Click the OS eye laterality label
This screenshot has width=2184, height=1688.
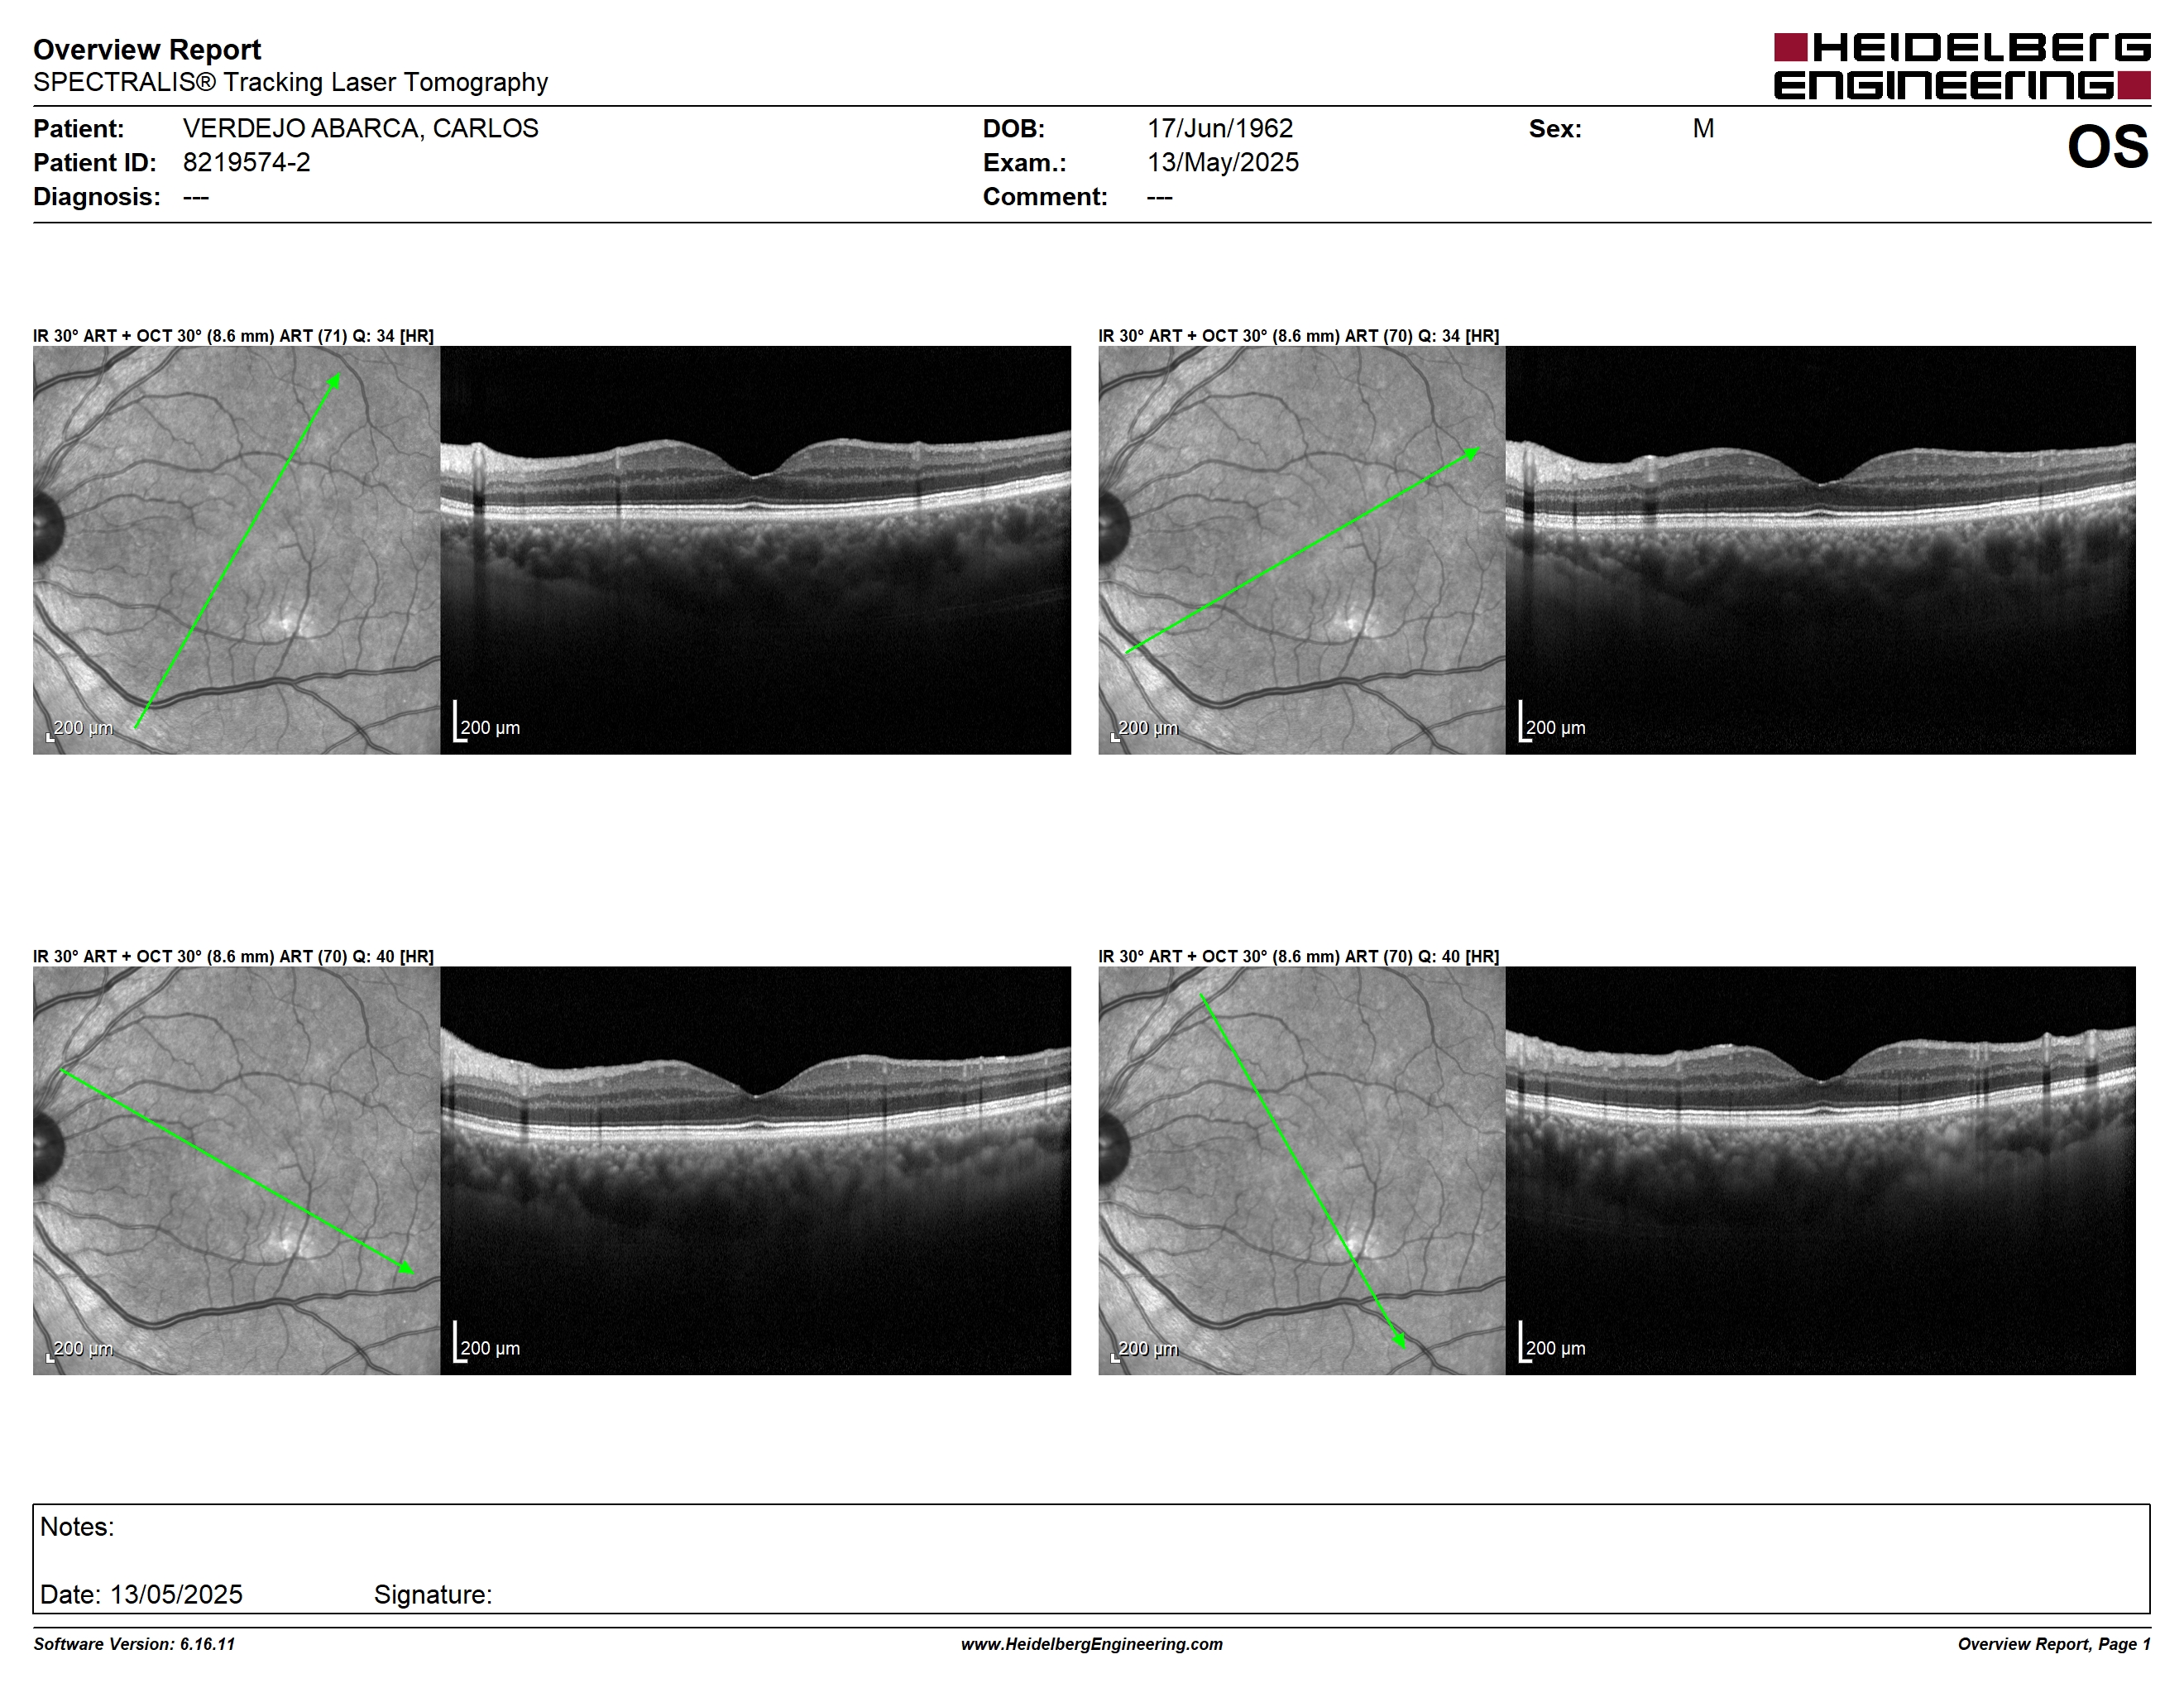(x=2108, y=147)
